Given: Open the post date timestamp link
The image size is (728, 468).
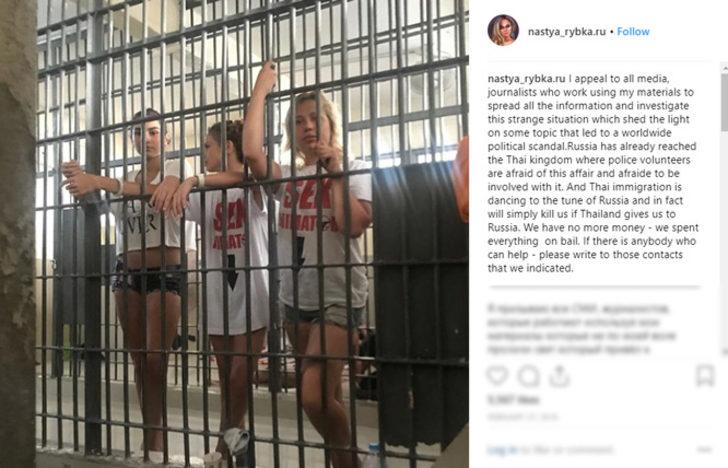Looking at the screenshot, I should click(x=522, y=416).
